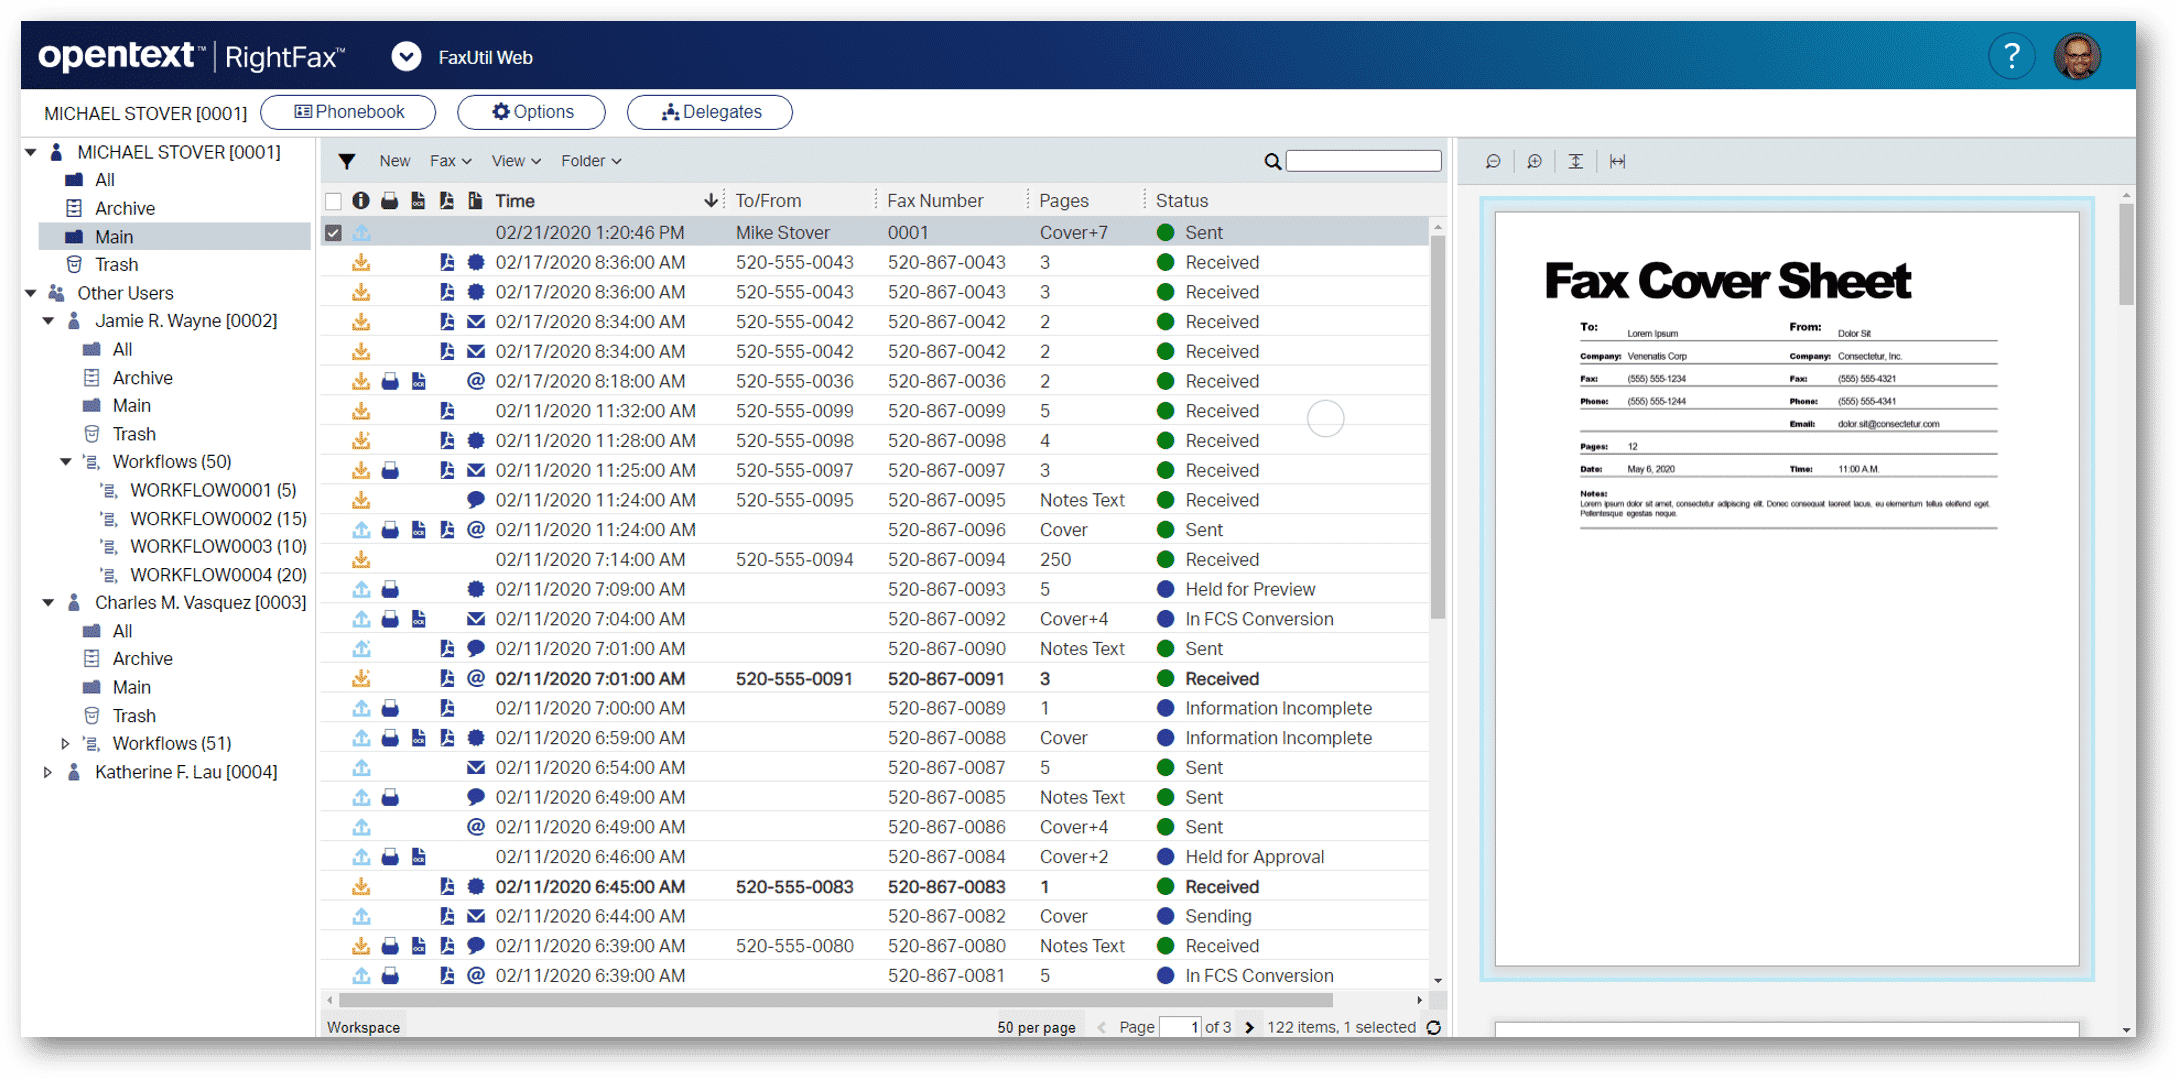The width and height of the screenshot is (2177, 1078).
Task: Click the PDF icon in the column header row
Action: [446, 200]
